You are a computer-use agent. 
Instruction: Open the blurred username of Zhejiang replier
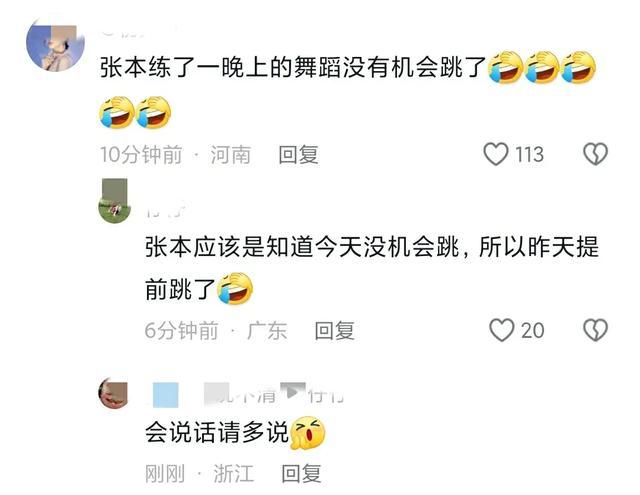coord(273,394)
